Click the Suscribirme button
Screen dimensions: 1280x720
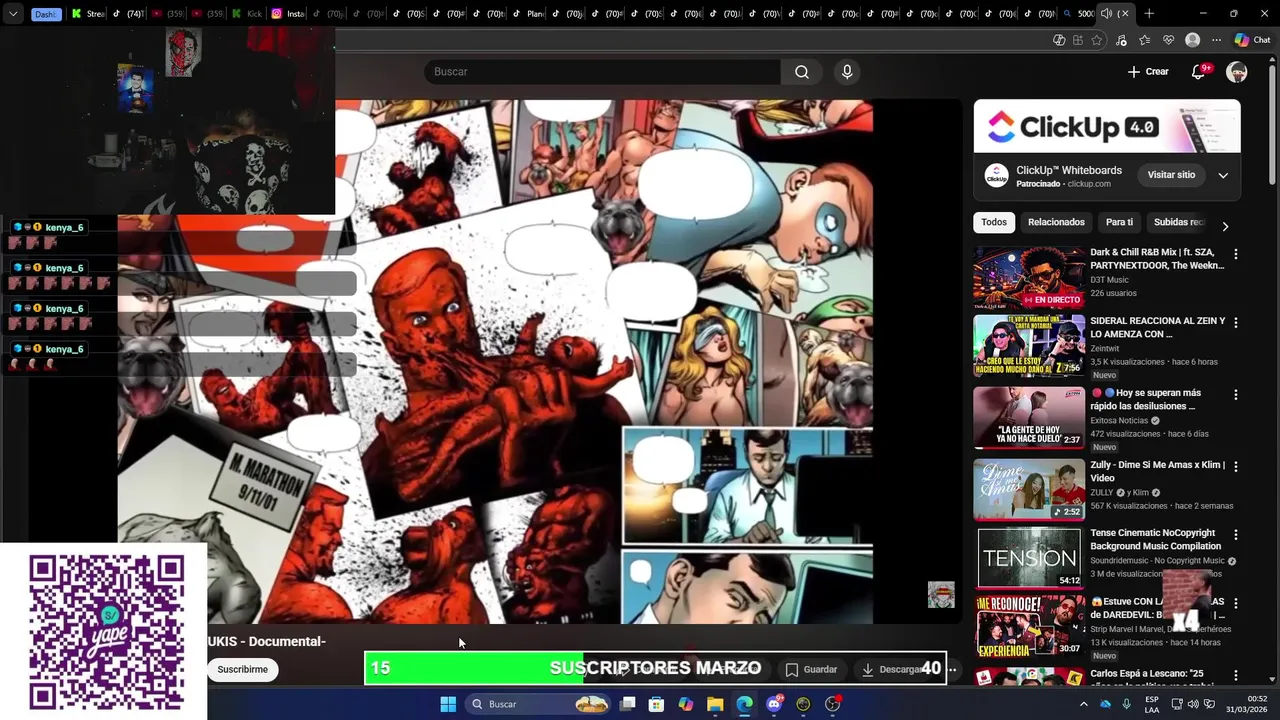pos(243,670)
